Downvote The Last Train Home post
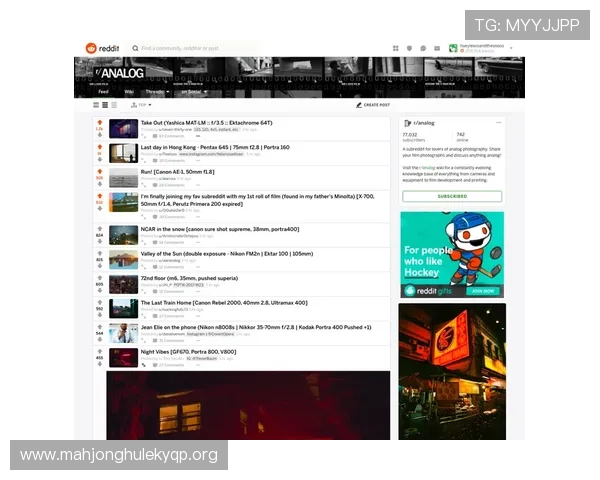600x480 pixels. [x=99, y=315]
